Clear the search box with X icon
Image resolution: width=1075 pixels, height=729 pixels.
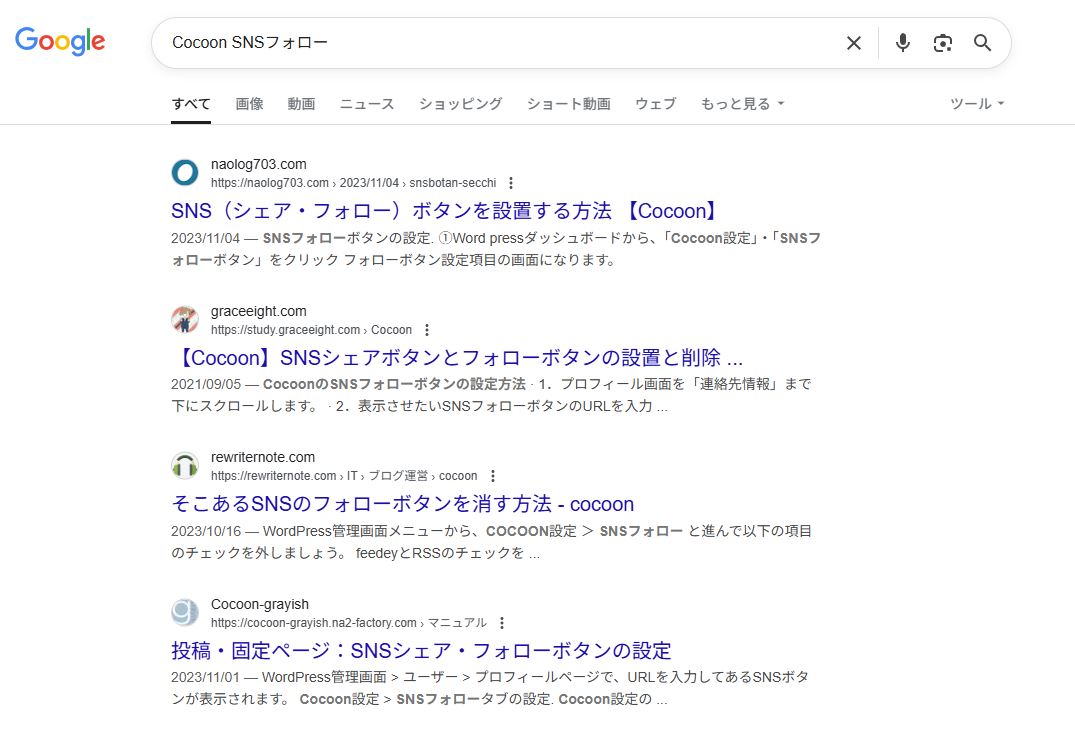pos(854,43)
